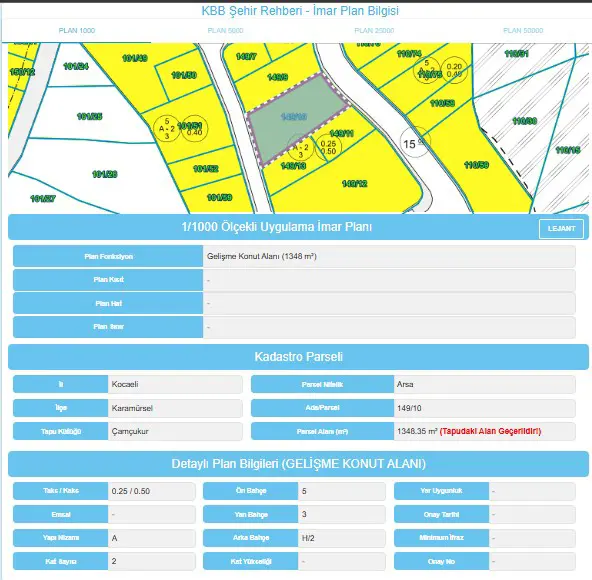Click the 'Detaylı Plan Bilgileri' section header
The height and width of the screenshot is (580, 592).
(x=298, y=464)
